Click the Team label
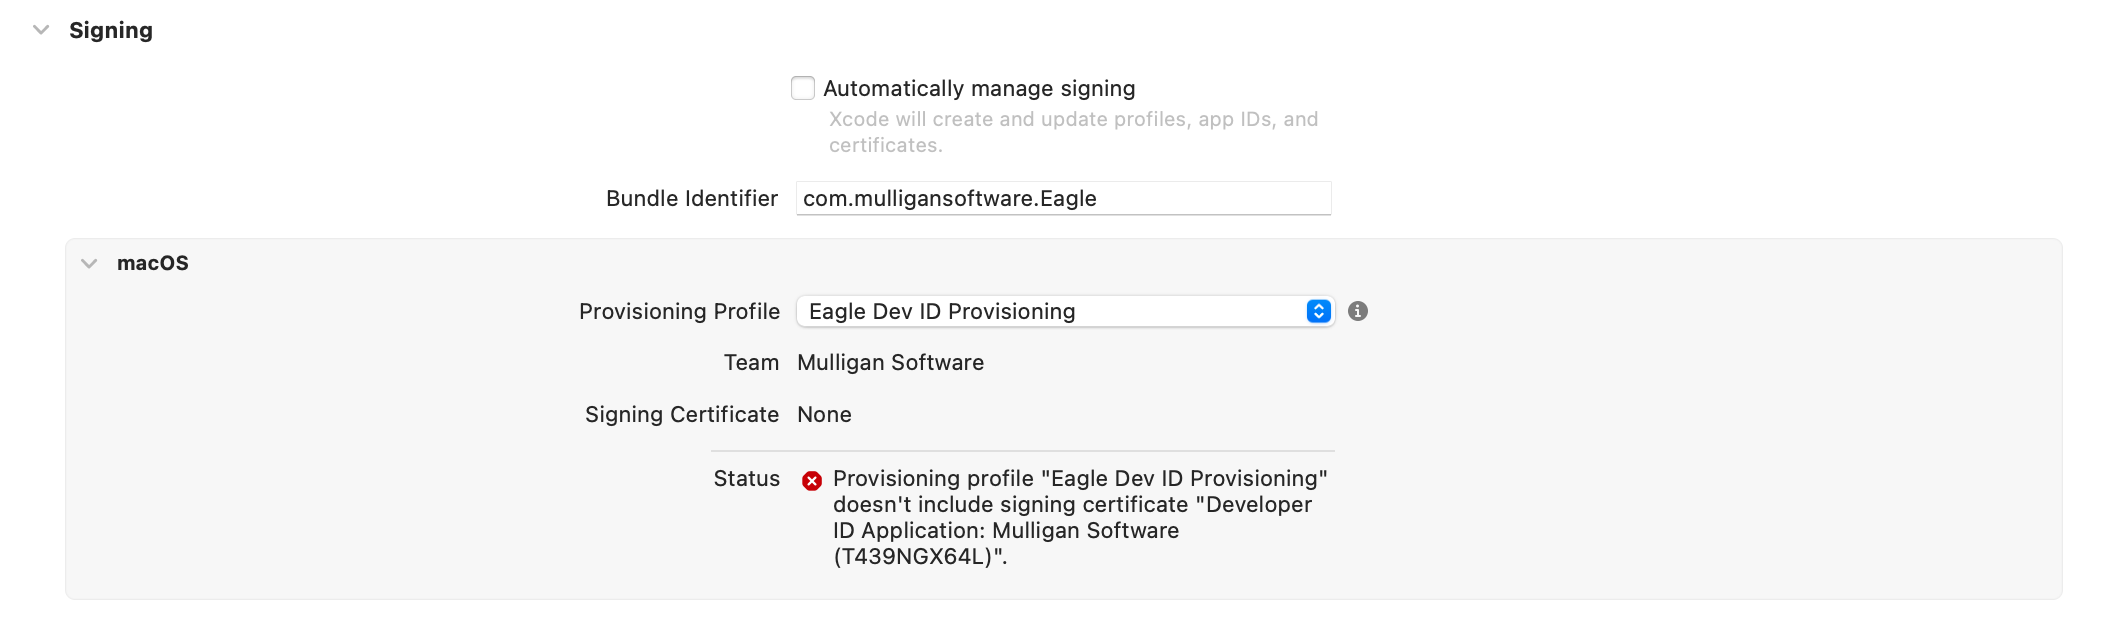This screenshot has height=628, width=2120. click(x=751, y=362)
